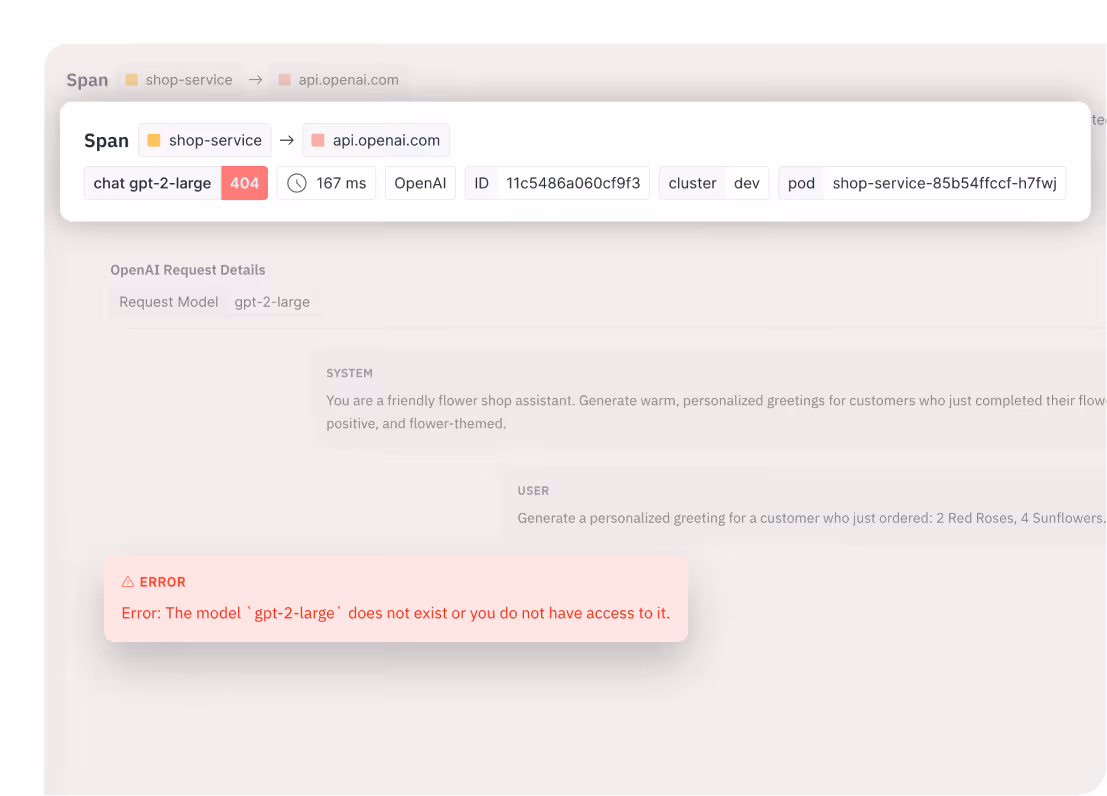Click the red error message text
This screenshot has height=796, width=1107.
point(395,613)
